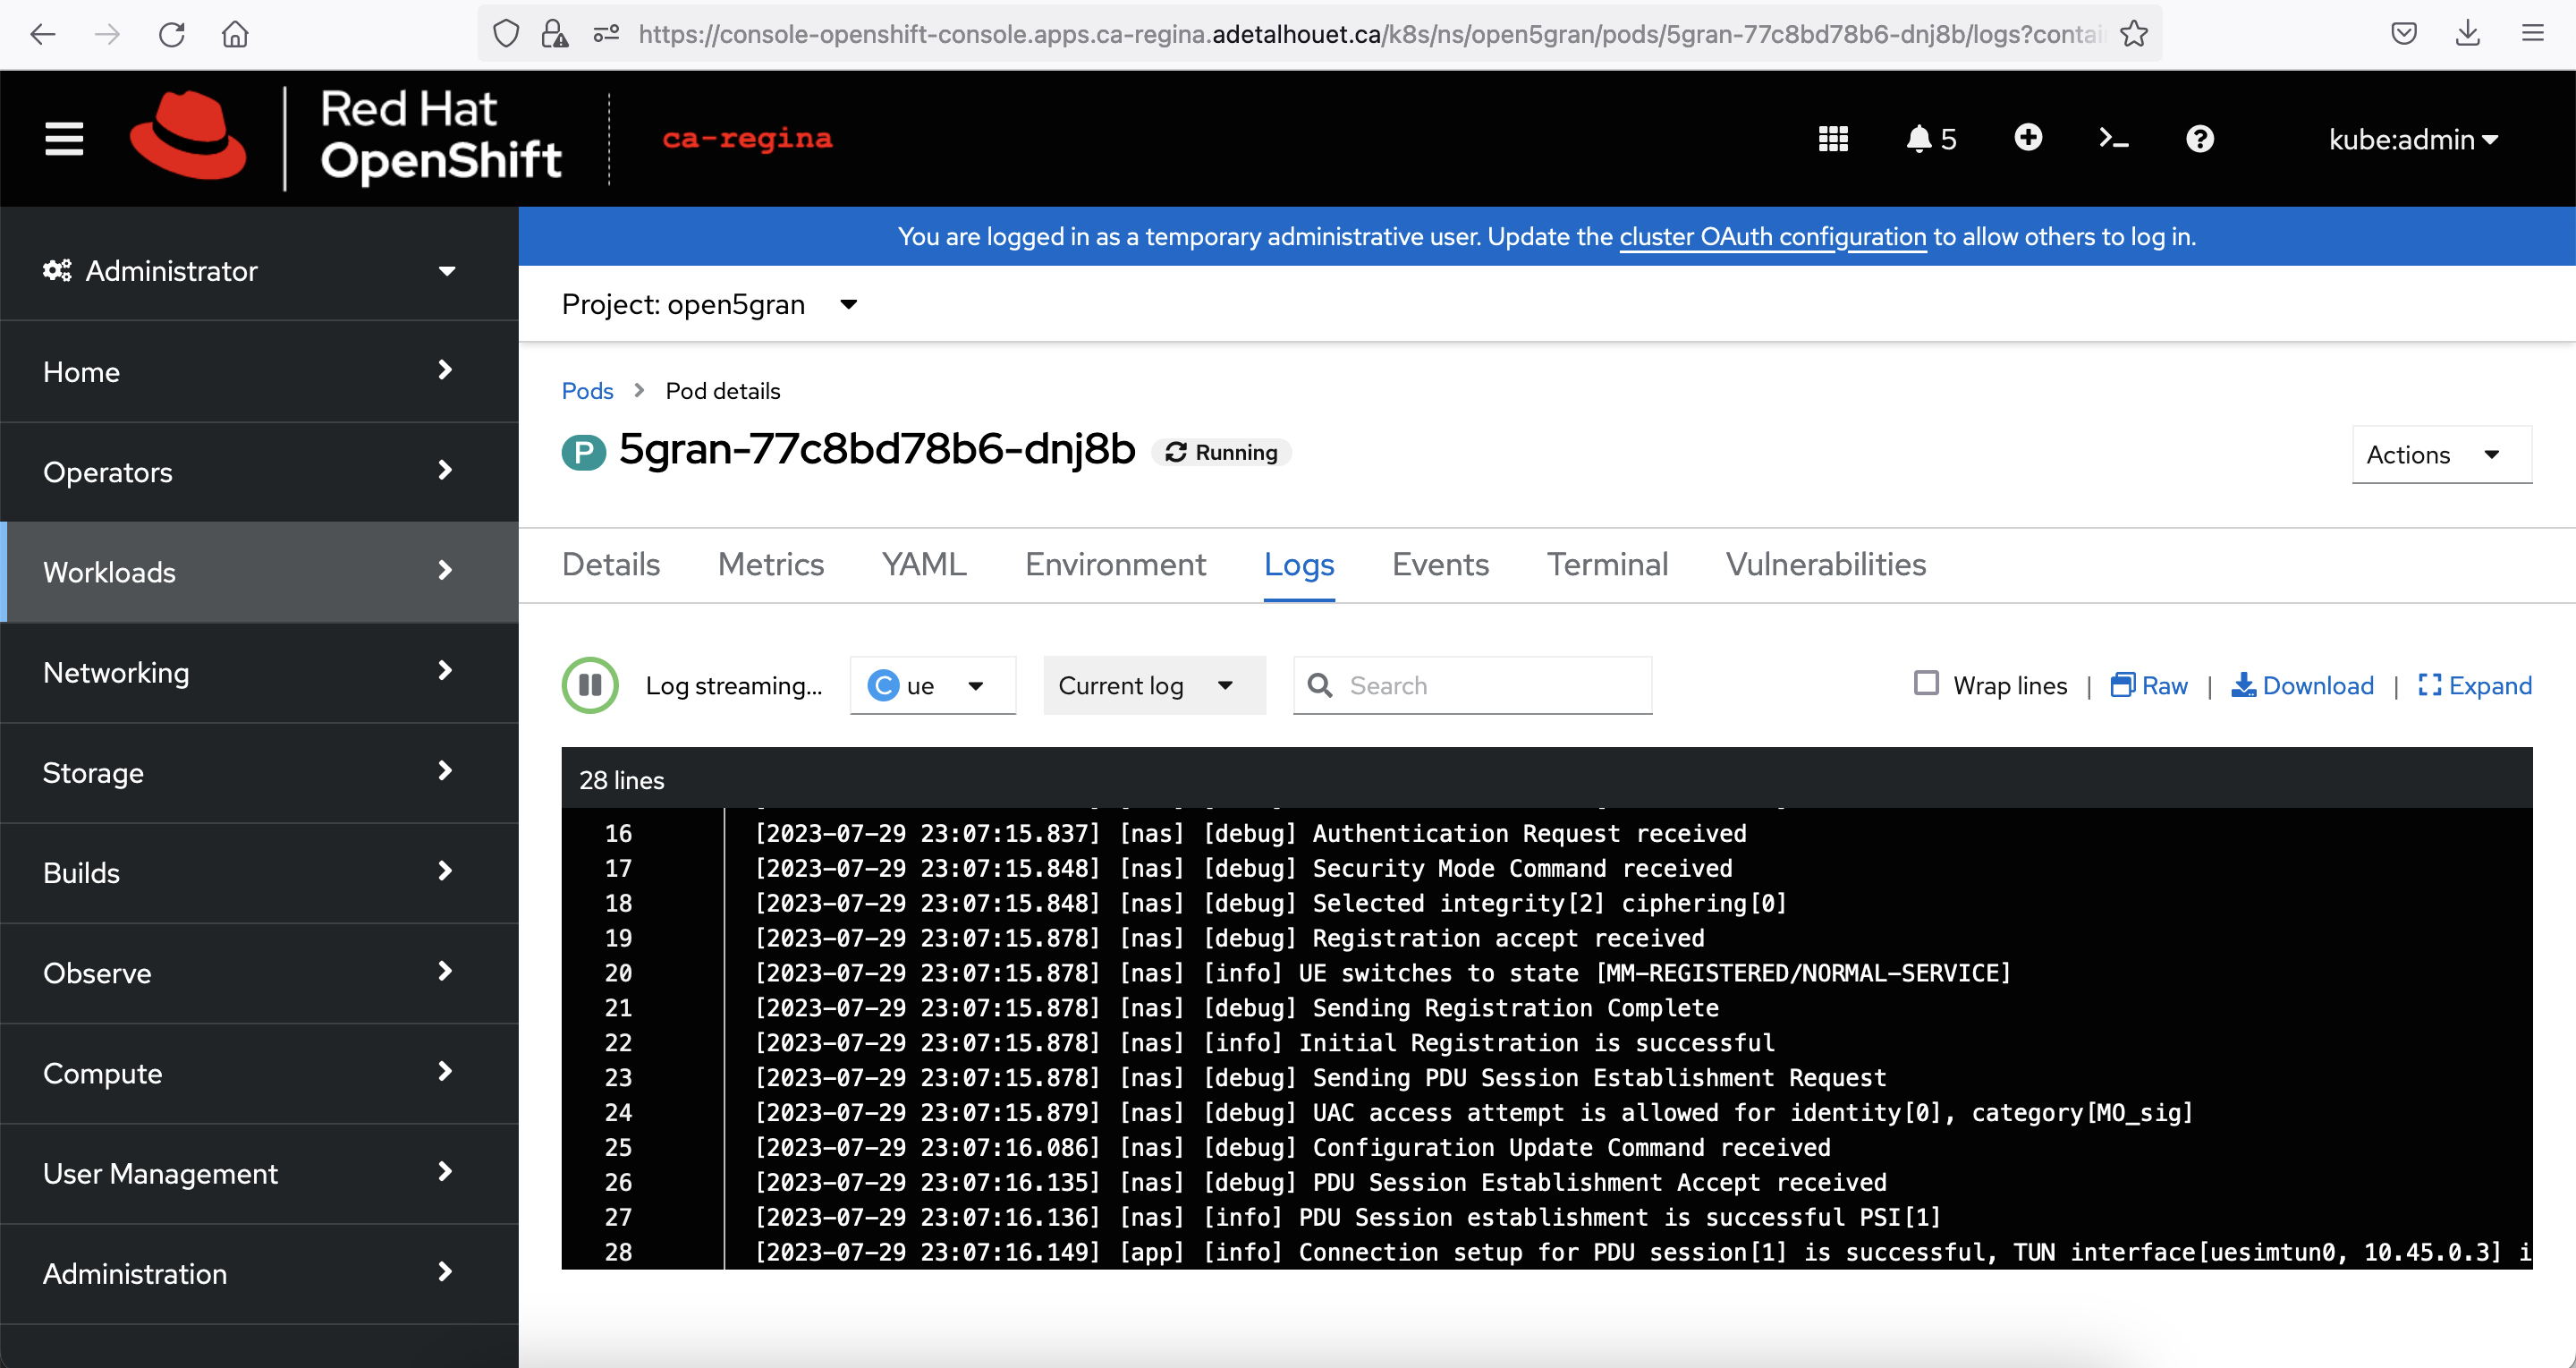Viewport: 2576px width, 1368px height.
Task: Open the help question mark icon
Action: point(2199,139)
